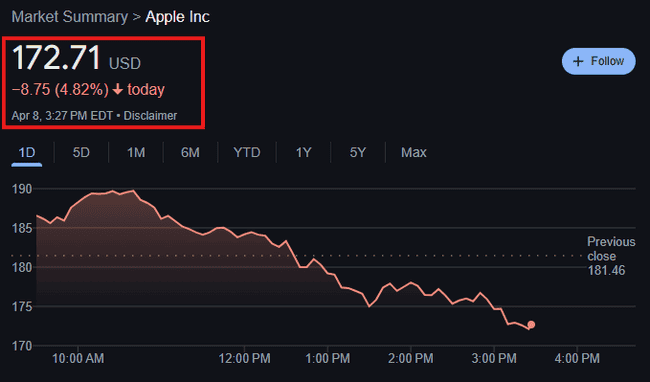Select the YTD range tab

click(247, 152)
